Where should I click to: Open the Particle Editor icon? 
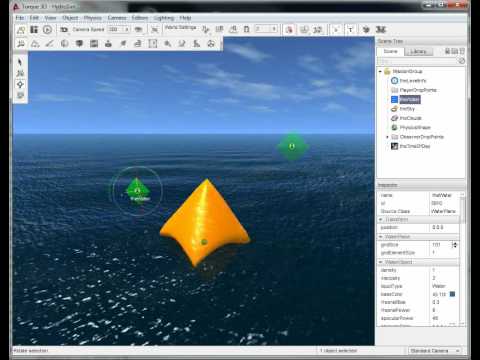(167, 44)
